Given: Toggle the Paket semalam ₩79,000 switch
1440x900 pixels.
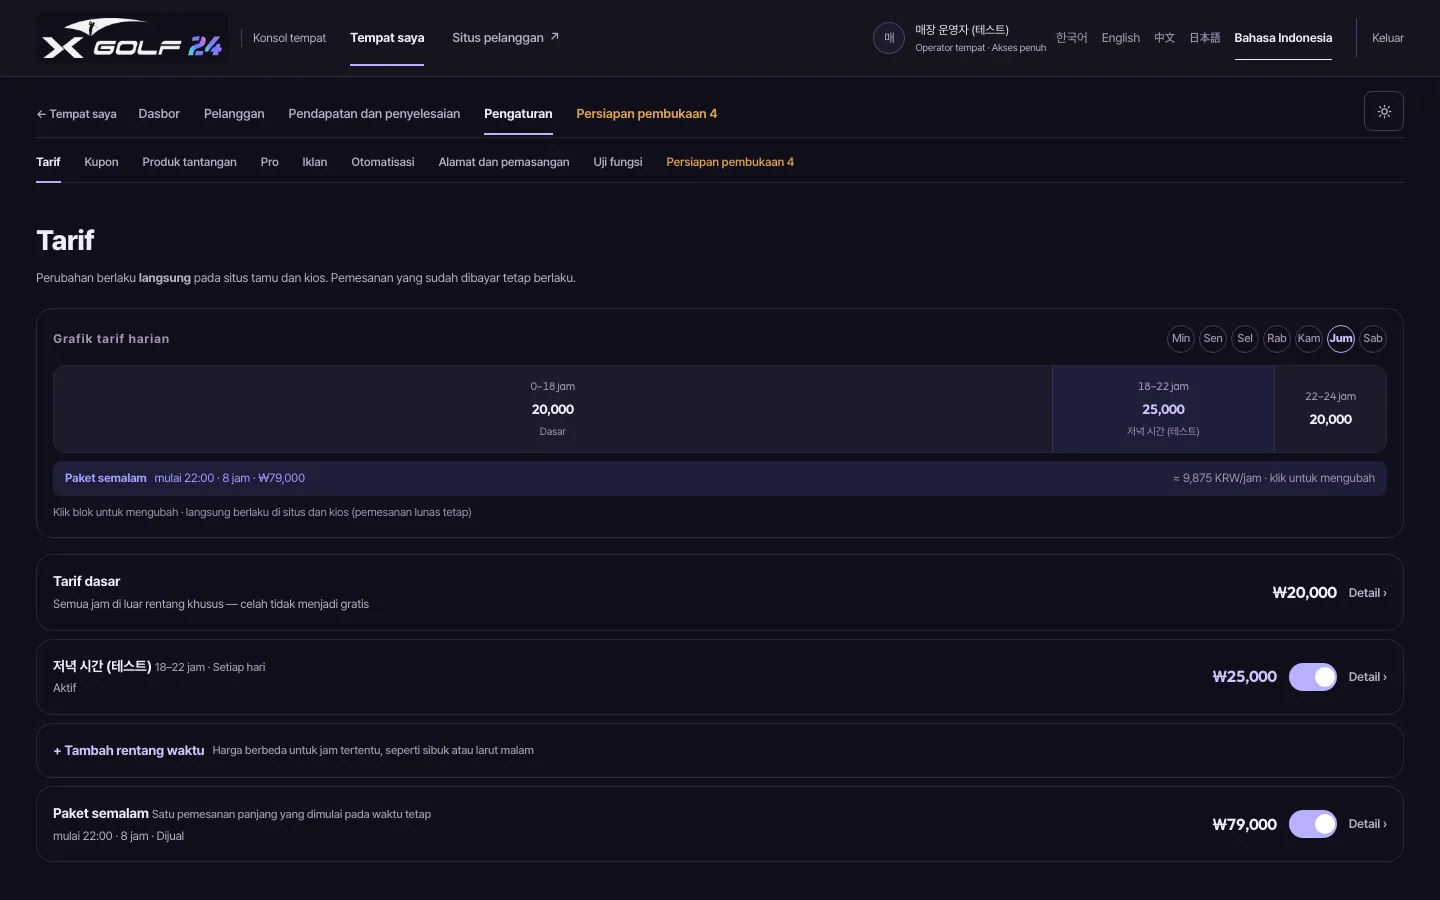Looking at the screenshot, I should point(1313,824).
